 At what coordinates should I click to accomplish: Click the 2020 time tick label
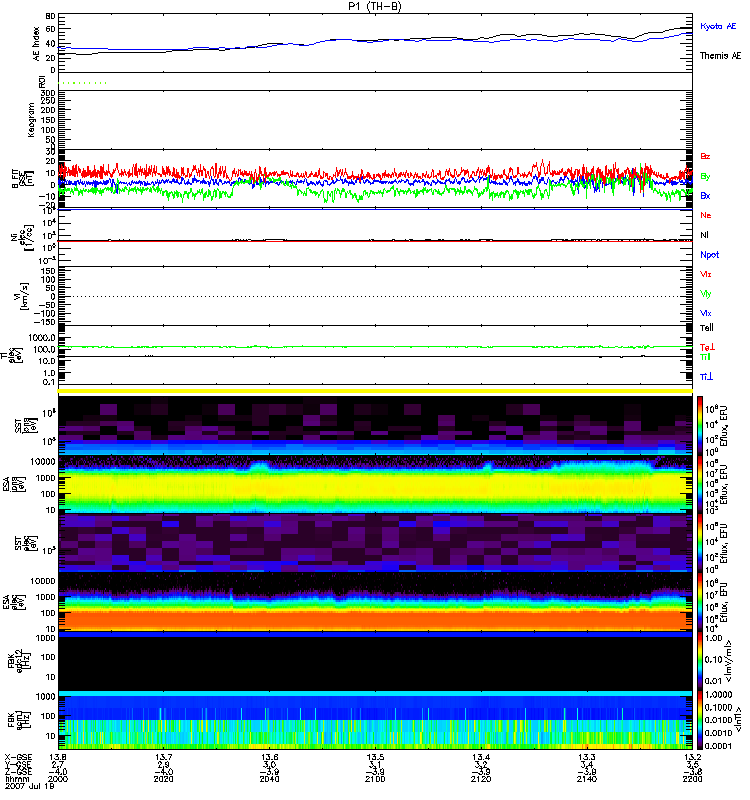(163, 779)
